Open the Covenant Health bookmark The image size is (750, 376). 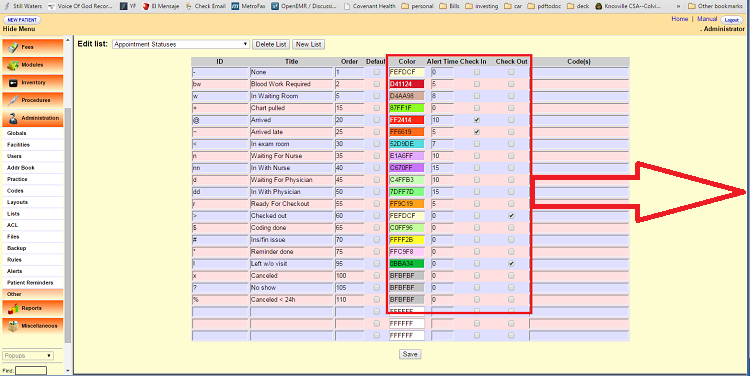[370, 6]
